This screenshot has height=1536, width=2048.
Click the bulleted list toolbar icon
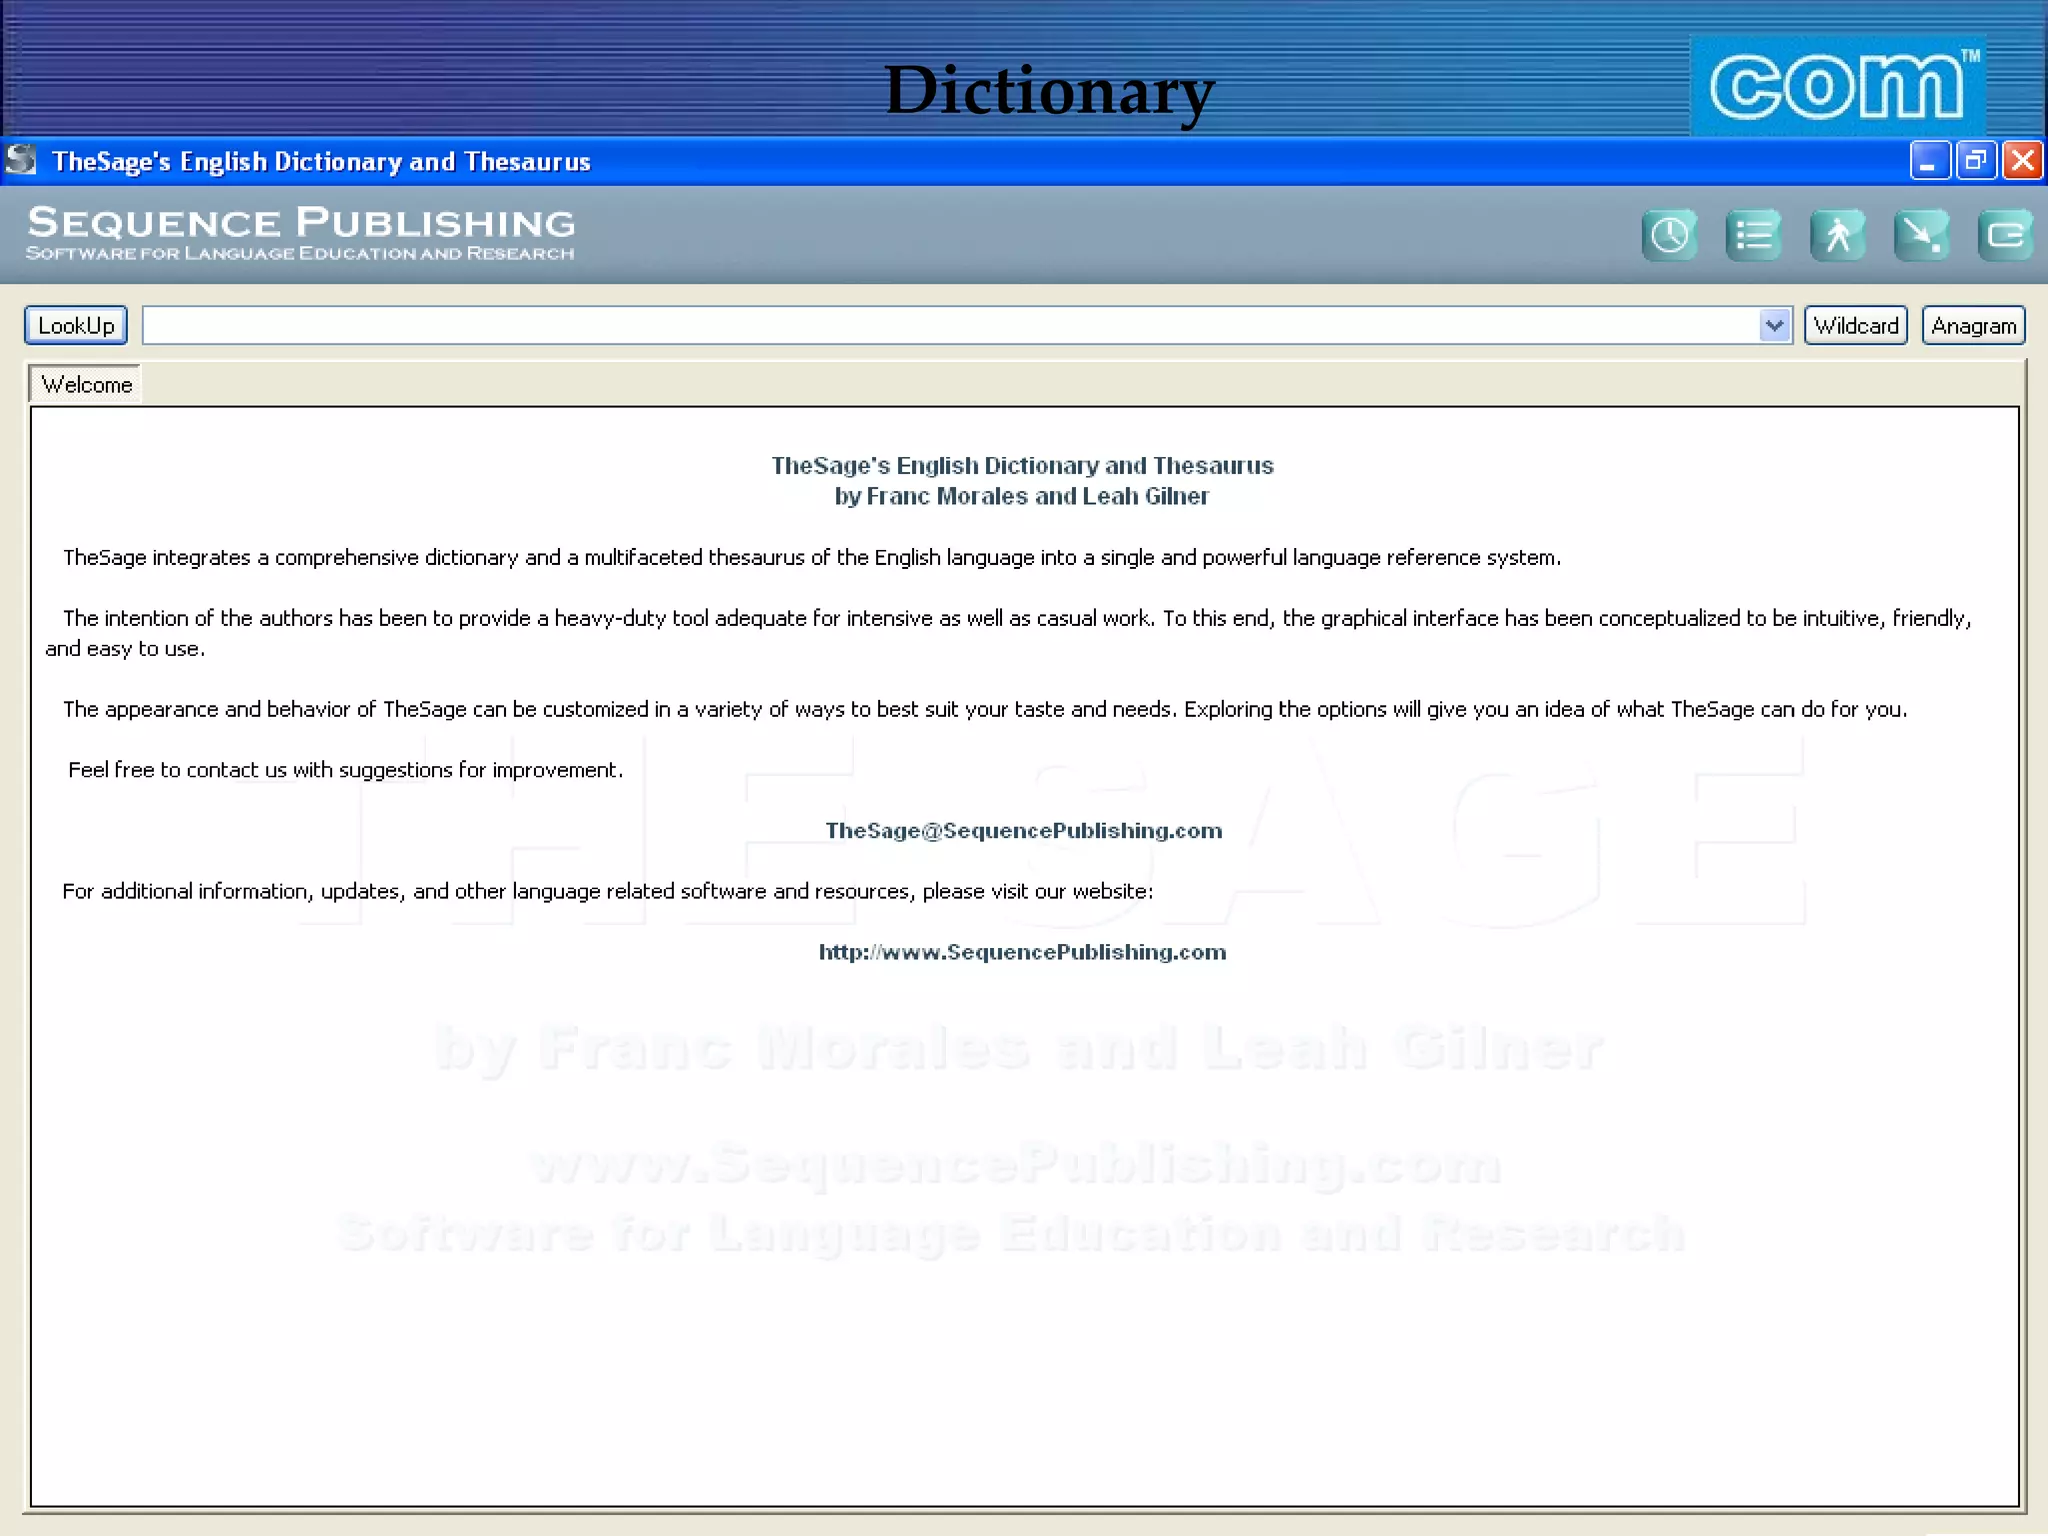pos(1754,235)
